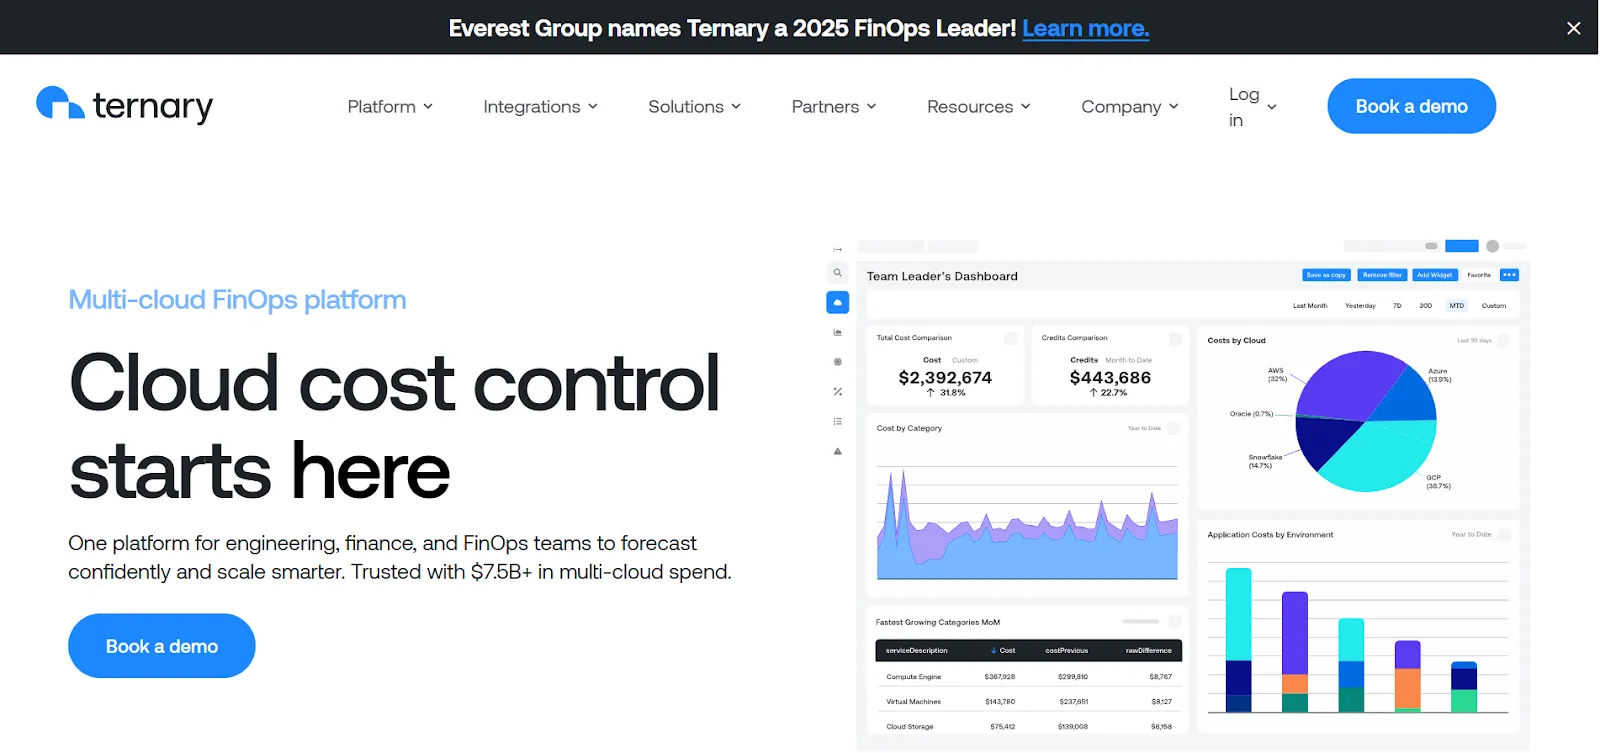Select the Yesterday date range
1600x753 pixels.
tap(1360, 306)
